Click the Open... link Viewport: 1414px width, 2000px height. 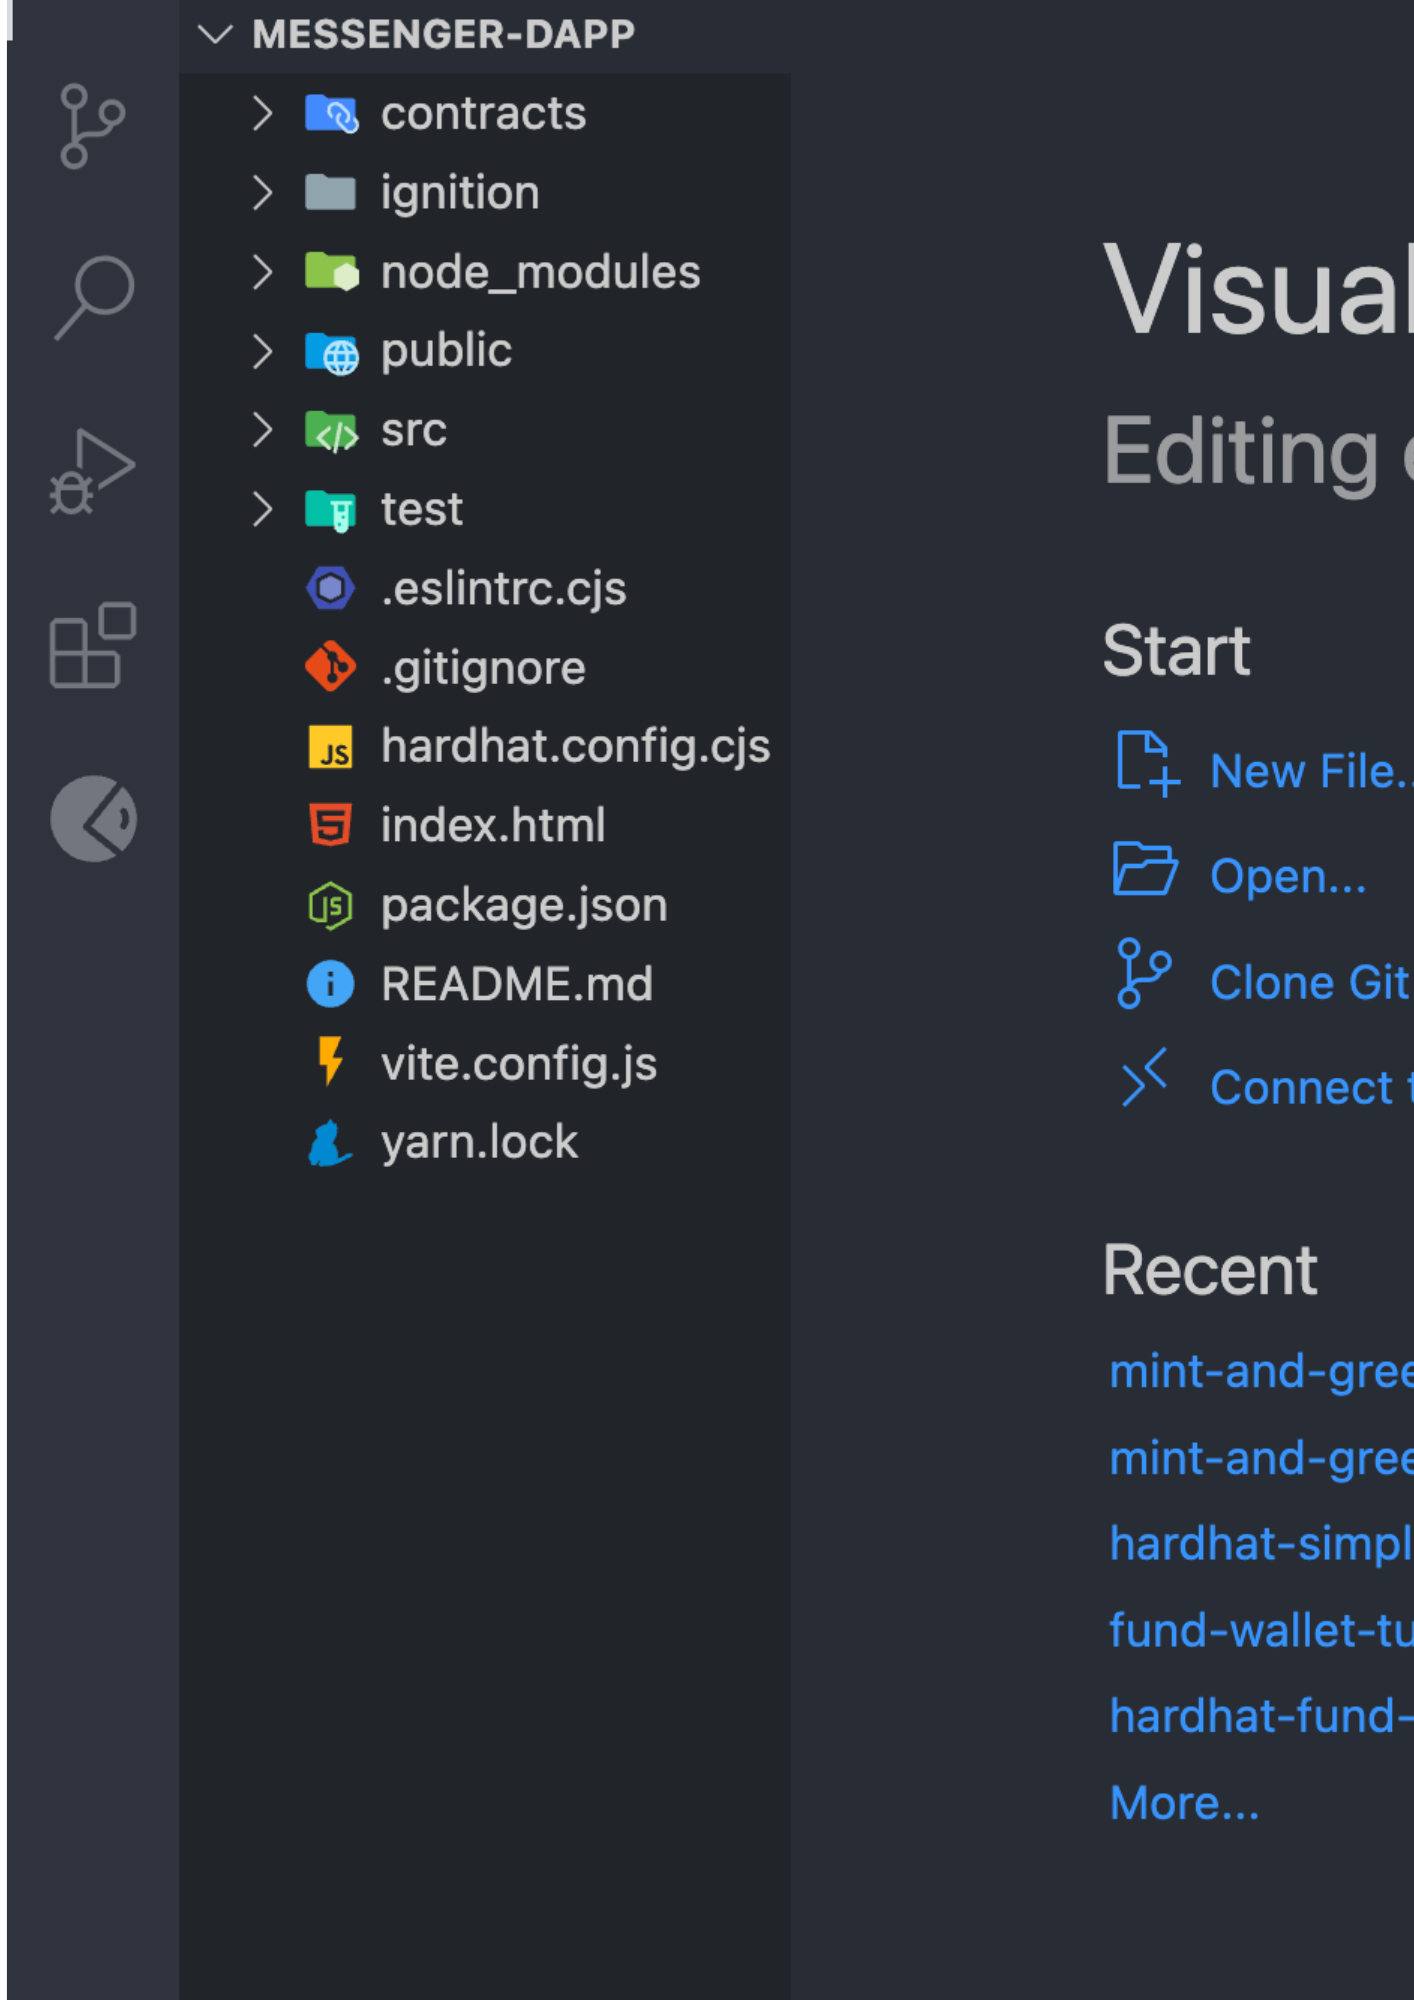pyautogui.click(x=1288, y=877)
